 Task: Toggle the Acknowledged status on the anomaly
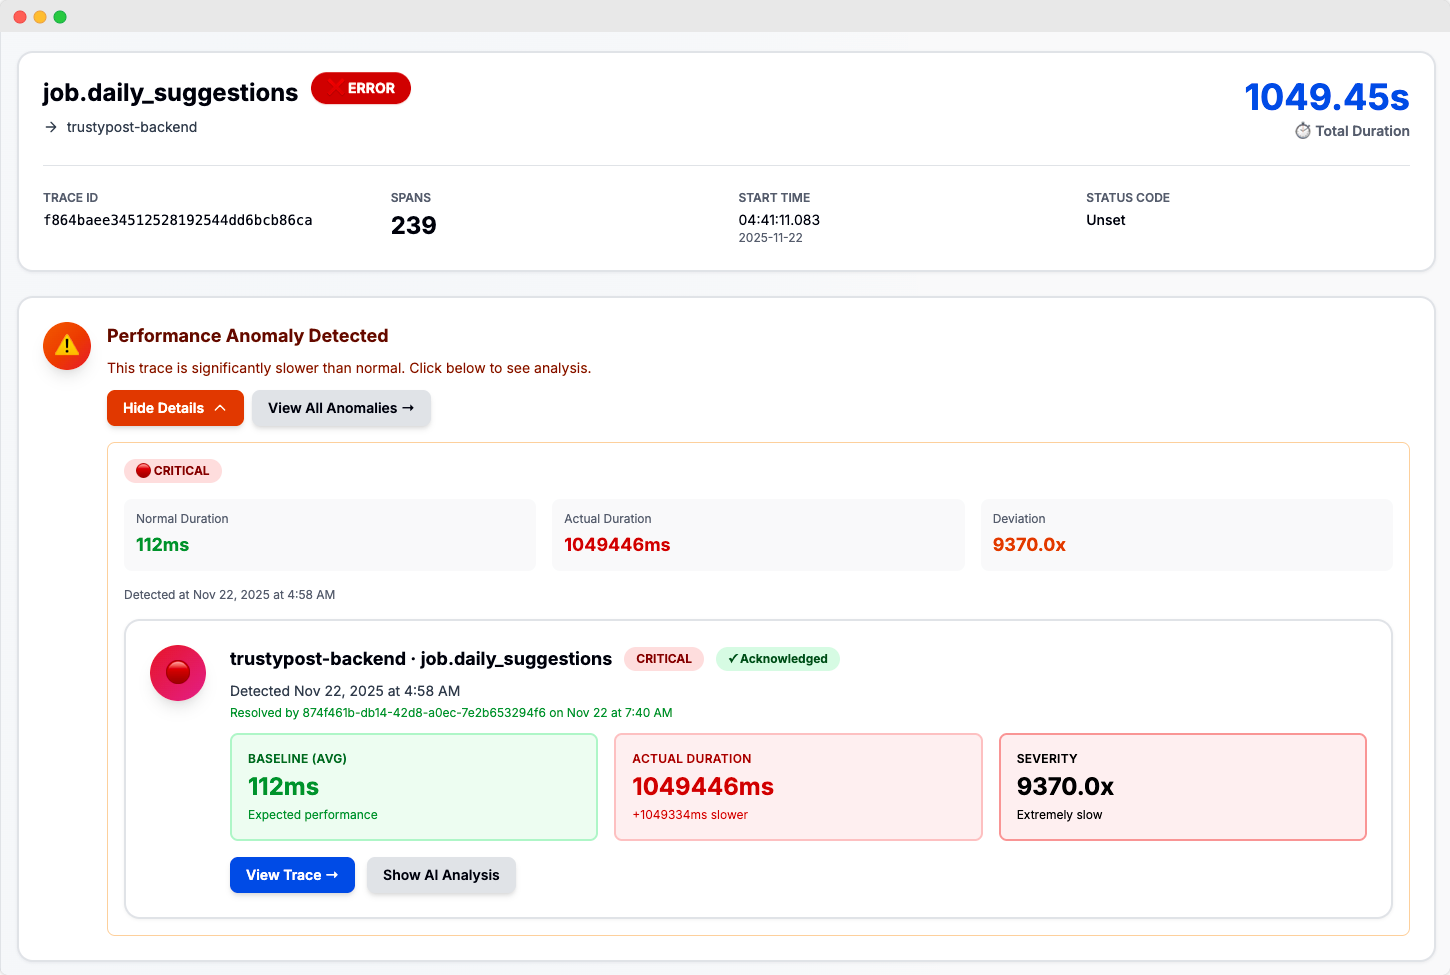tap(778, 659)
